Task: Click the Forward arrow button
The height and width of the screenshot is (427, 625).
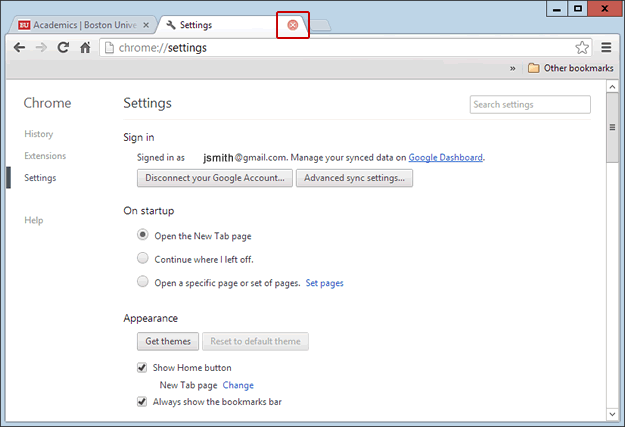Action: [x=41, y=48]
